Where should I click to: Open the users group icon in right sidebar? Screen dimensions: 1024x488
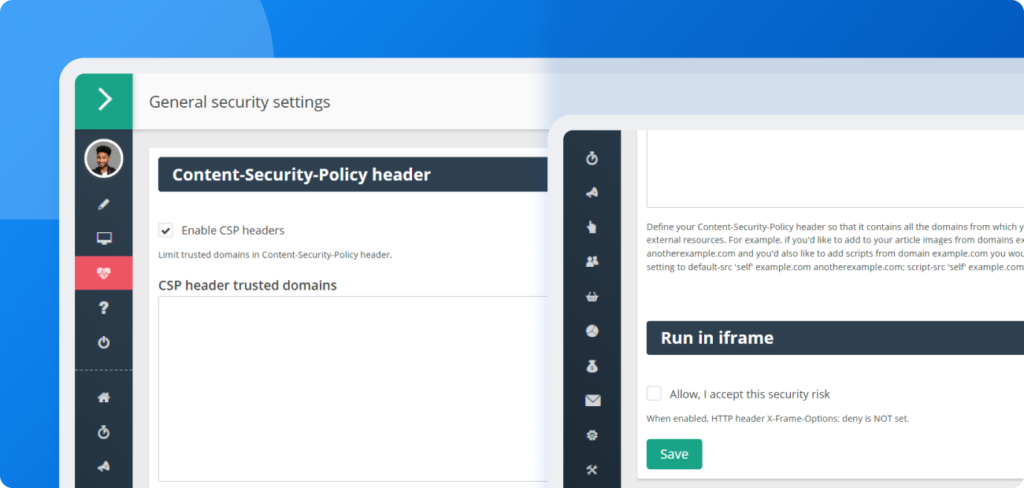click(592, 261)
